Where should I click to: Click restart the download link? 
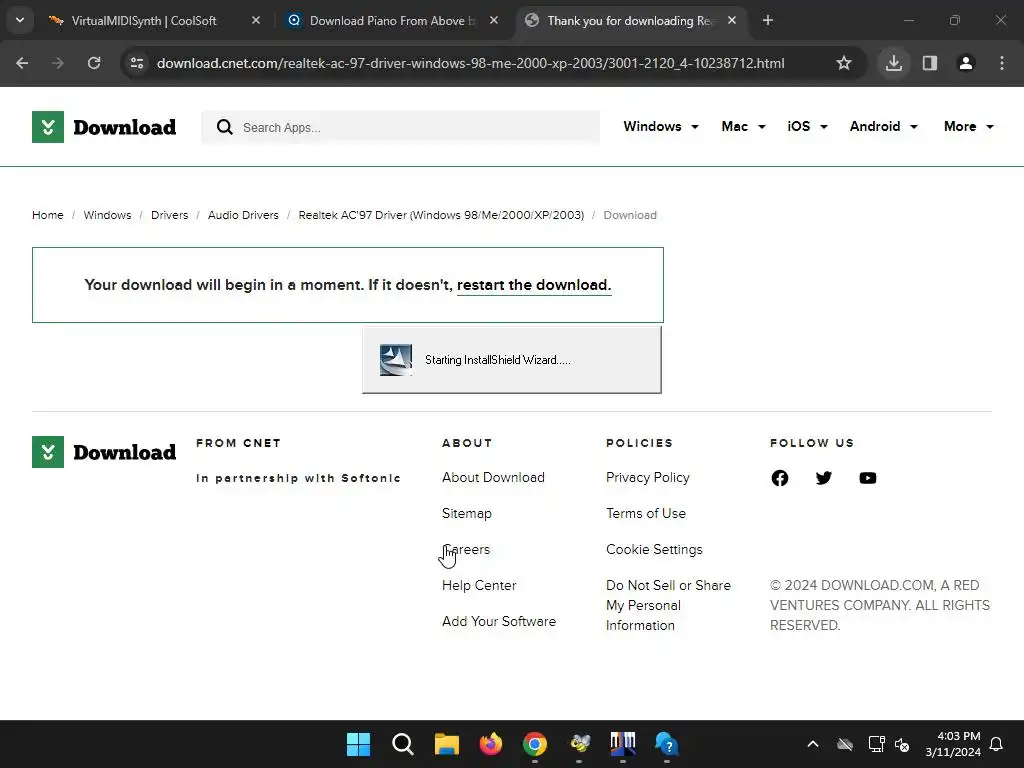click(534, 285)
